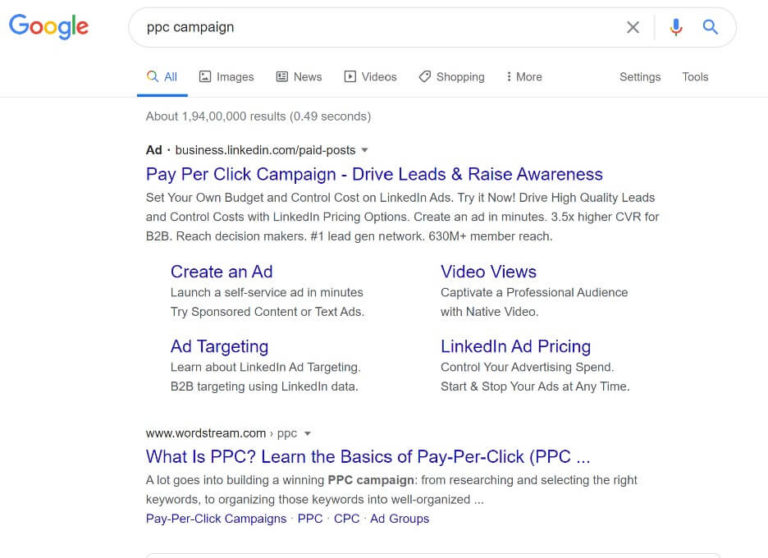Screen dimensions: 768x558
Task: Open Pay Per Click Campaign ad headline
Action: click(x=374, y=174)
